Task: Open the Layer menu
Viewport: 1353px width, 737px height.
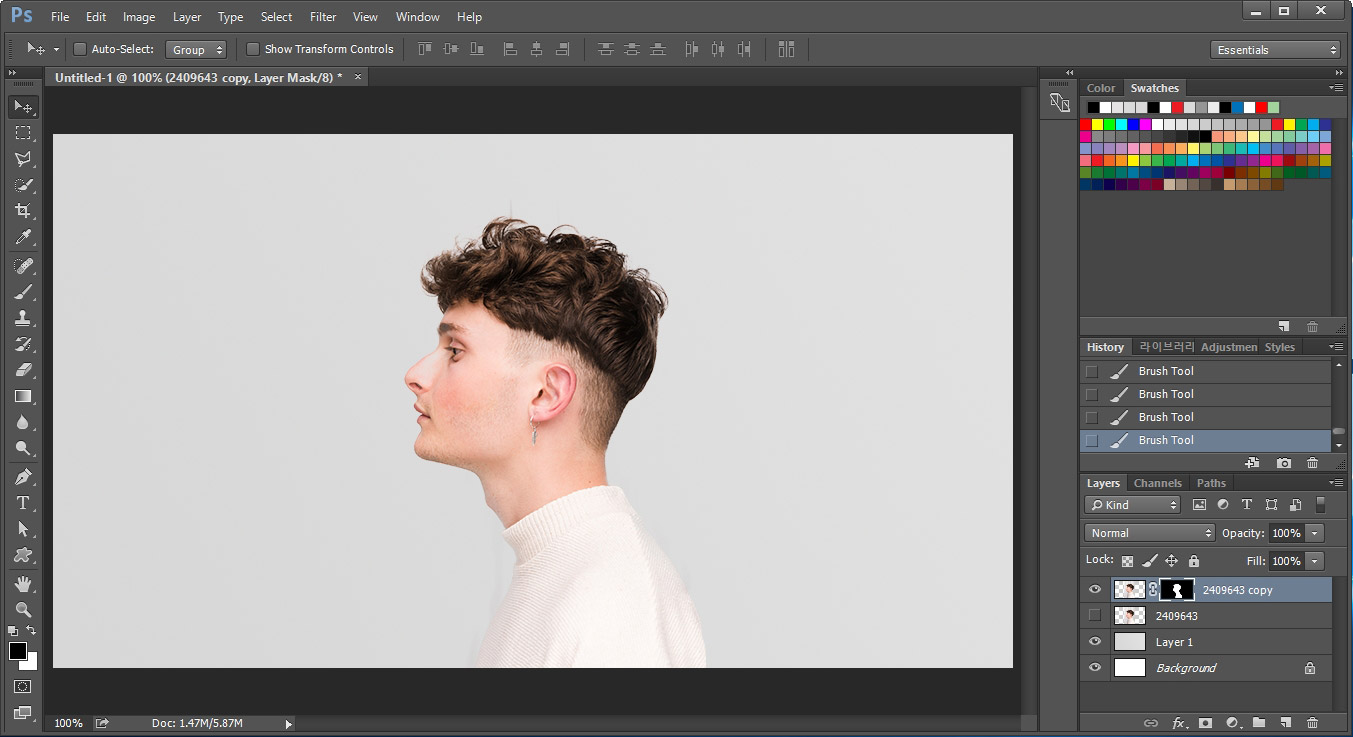Action: point(187,17)
